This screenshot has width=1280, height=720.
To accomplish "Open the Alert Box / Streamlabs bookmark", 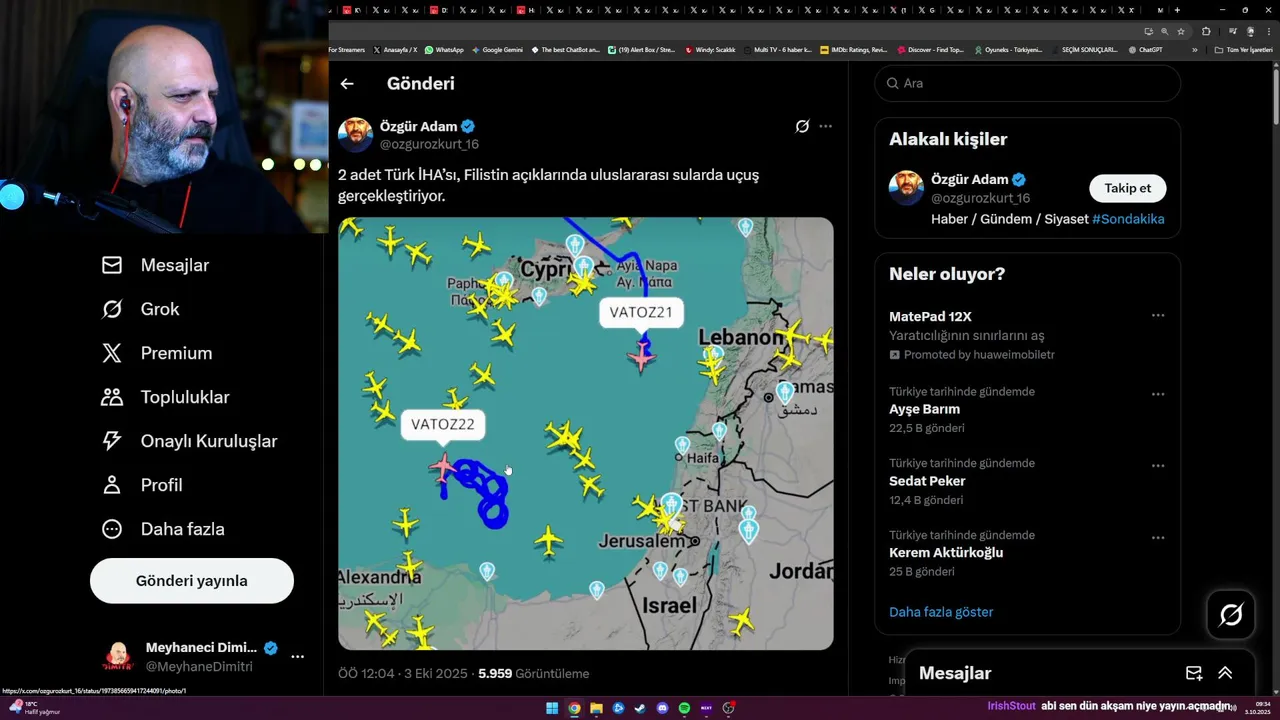I will point(641,49).
